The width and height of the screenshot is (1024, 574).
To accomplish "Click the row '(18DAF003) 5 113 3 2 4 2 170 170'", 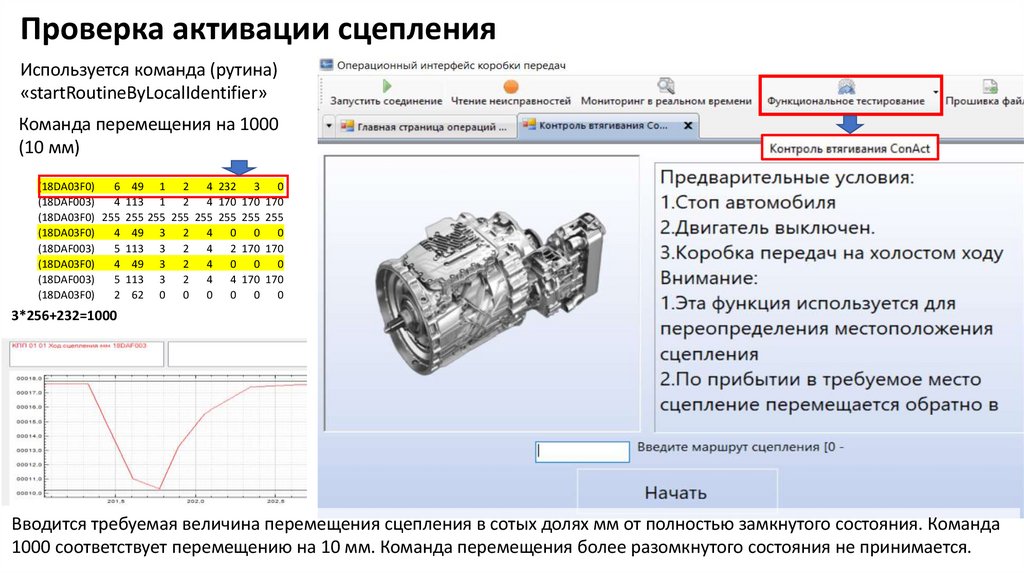I will coord(161,249).
